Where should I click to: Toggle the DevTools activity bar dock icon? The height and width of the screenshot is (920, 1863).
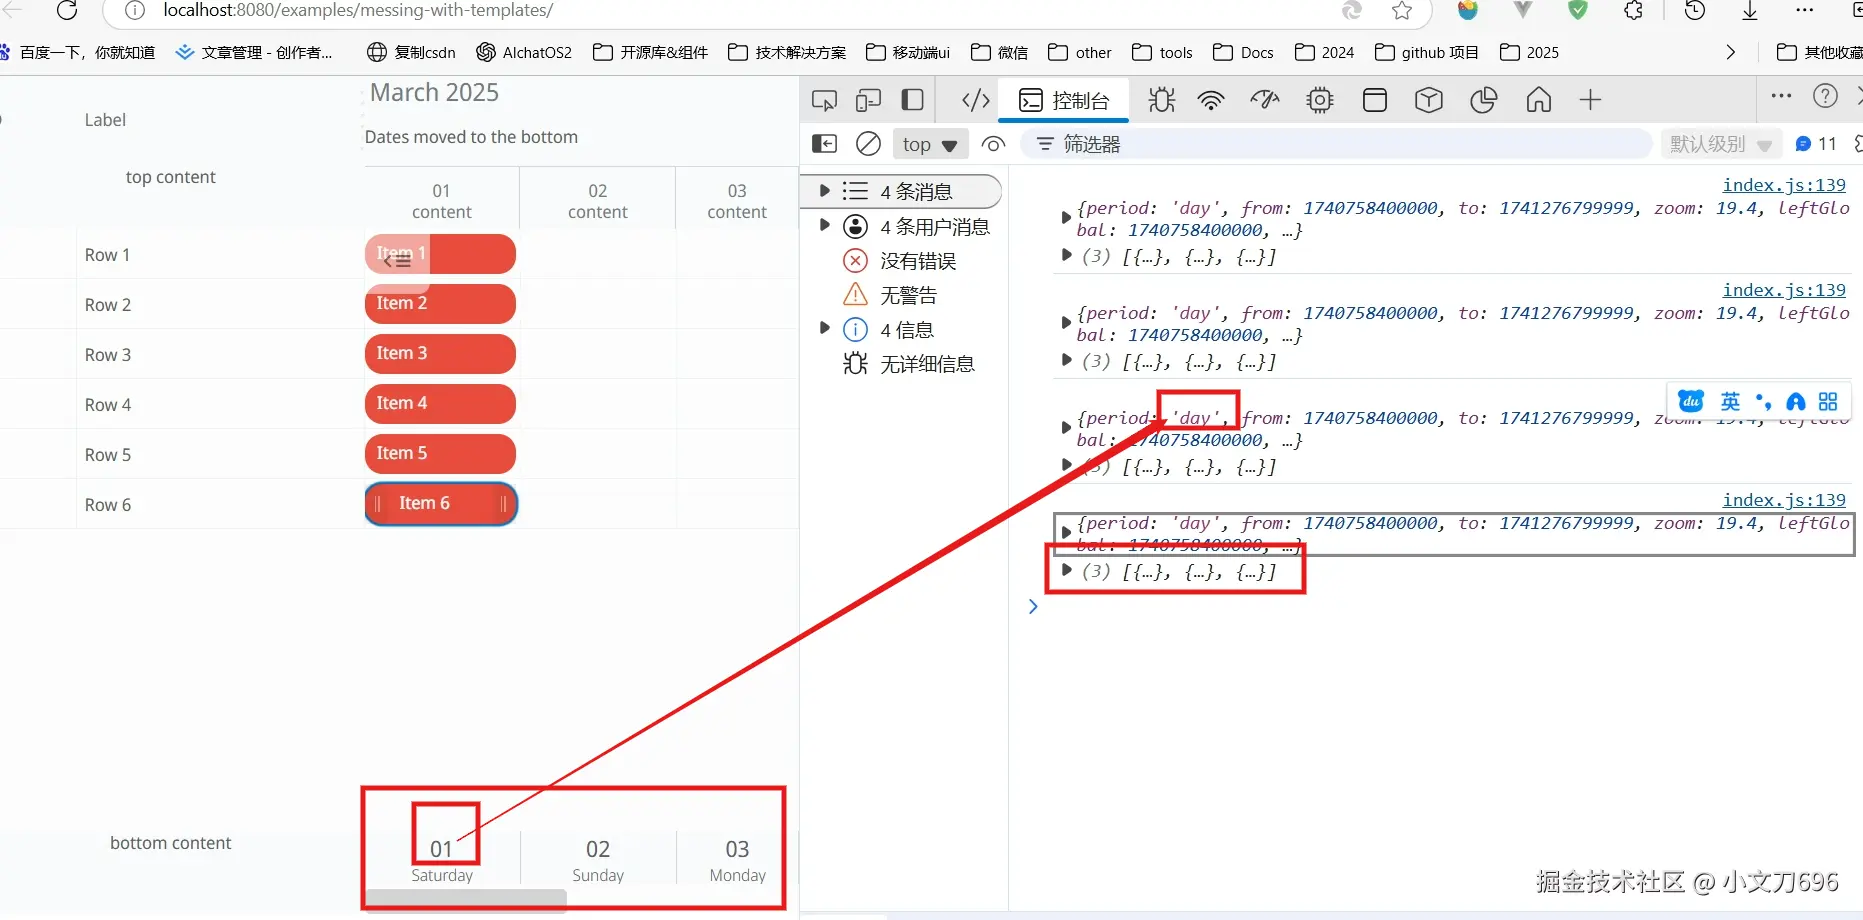click(x=912, y=100)
